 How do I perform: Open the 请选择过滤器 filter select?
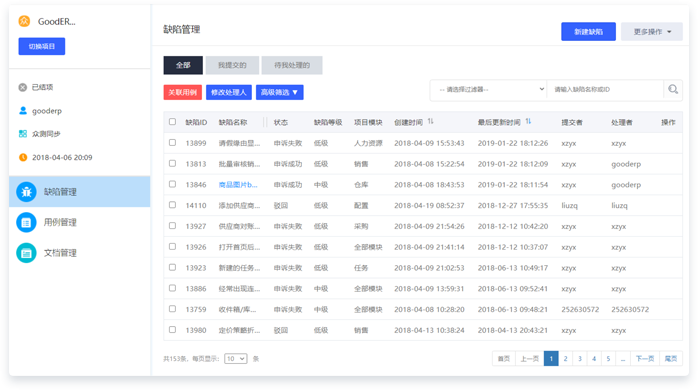pyautogui.click(x=488, y=89)
